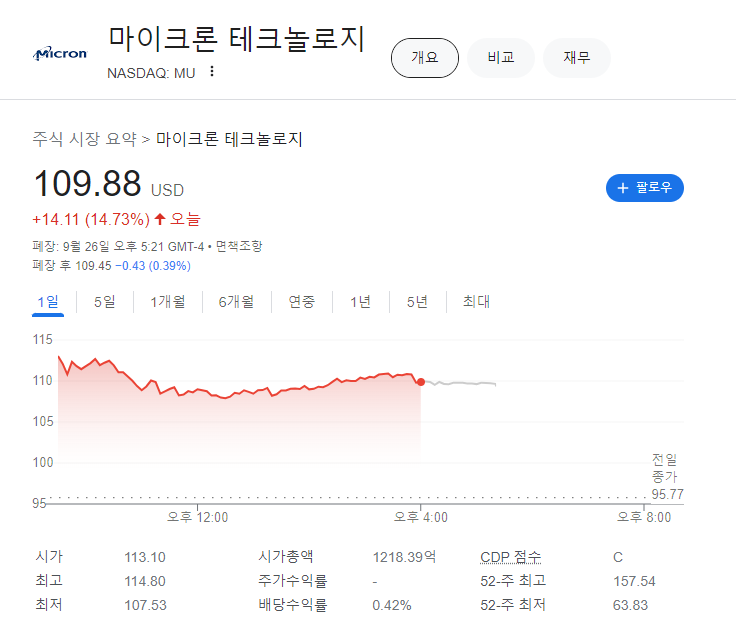Click the NASDAQ: MU ticker text

coord(151,73)
